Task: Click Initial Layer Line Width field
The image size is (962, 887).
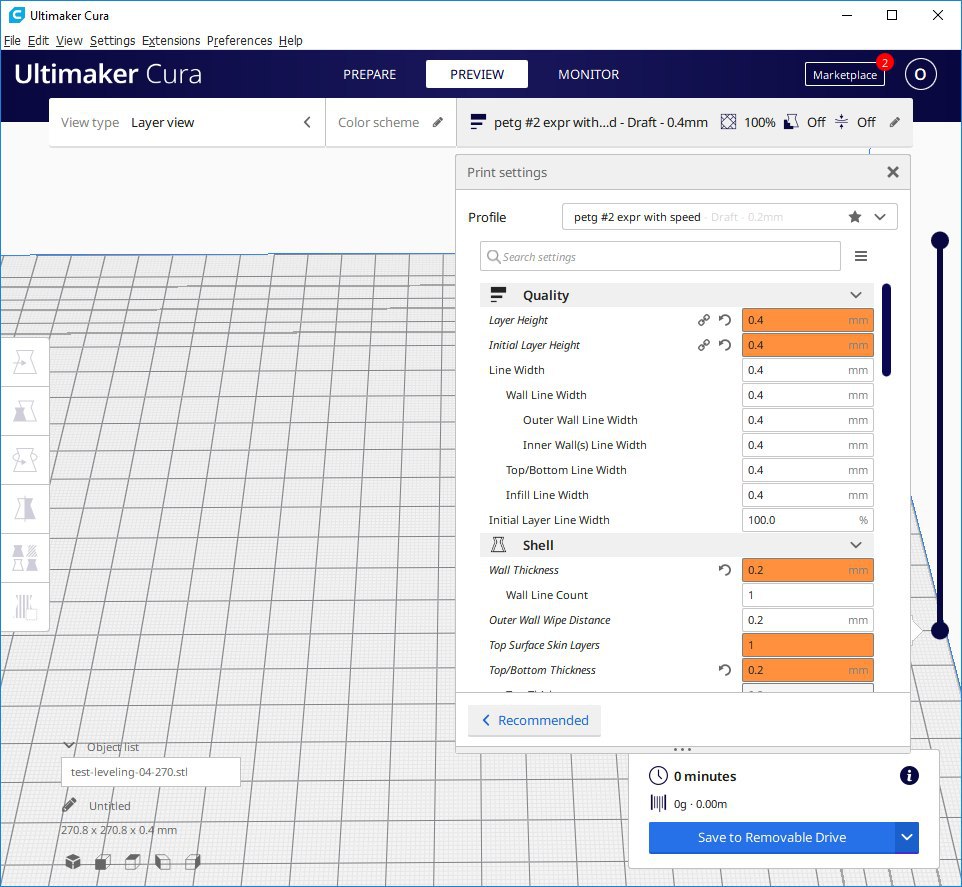Action: pyautogui.click(x=807, y=520)
